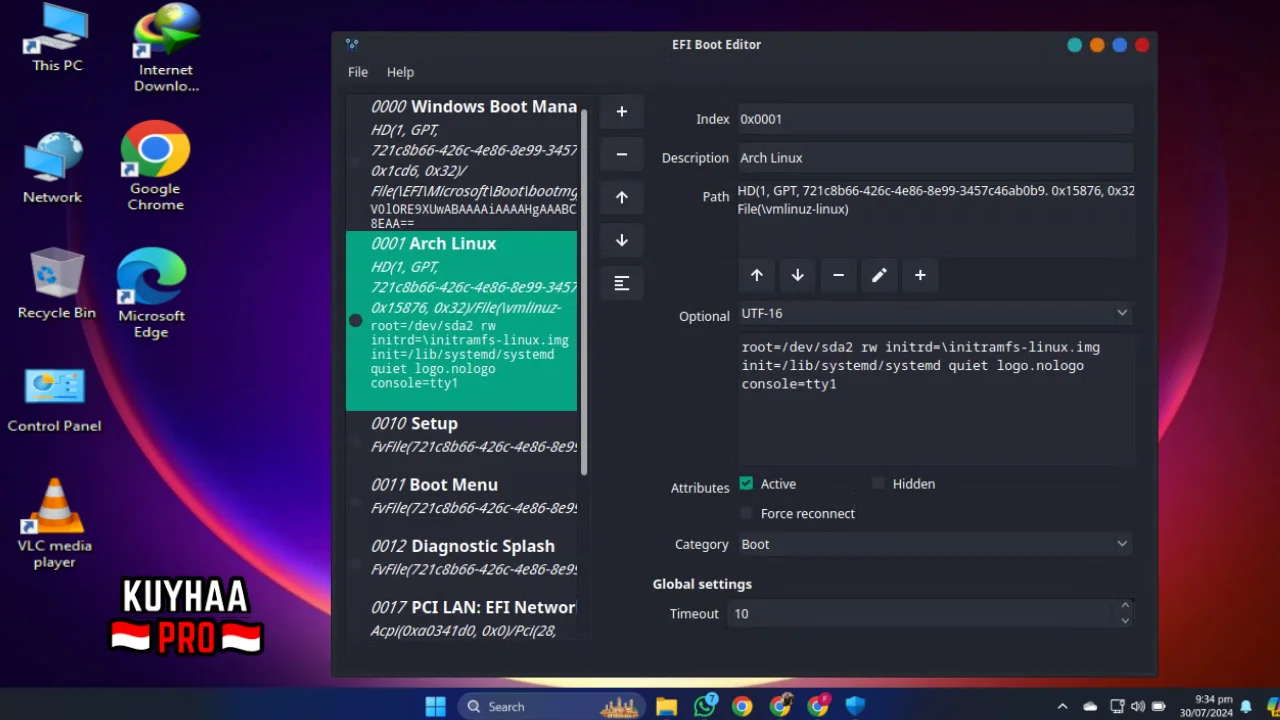Open Microsoft Edge desktop shortcut
The height and width of the screenshot is (720, 1280).
click(x=152, y=293)
